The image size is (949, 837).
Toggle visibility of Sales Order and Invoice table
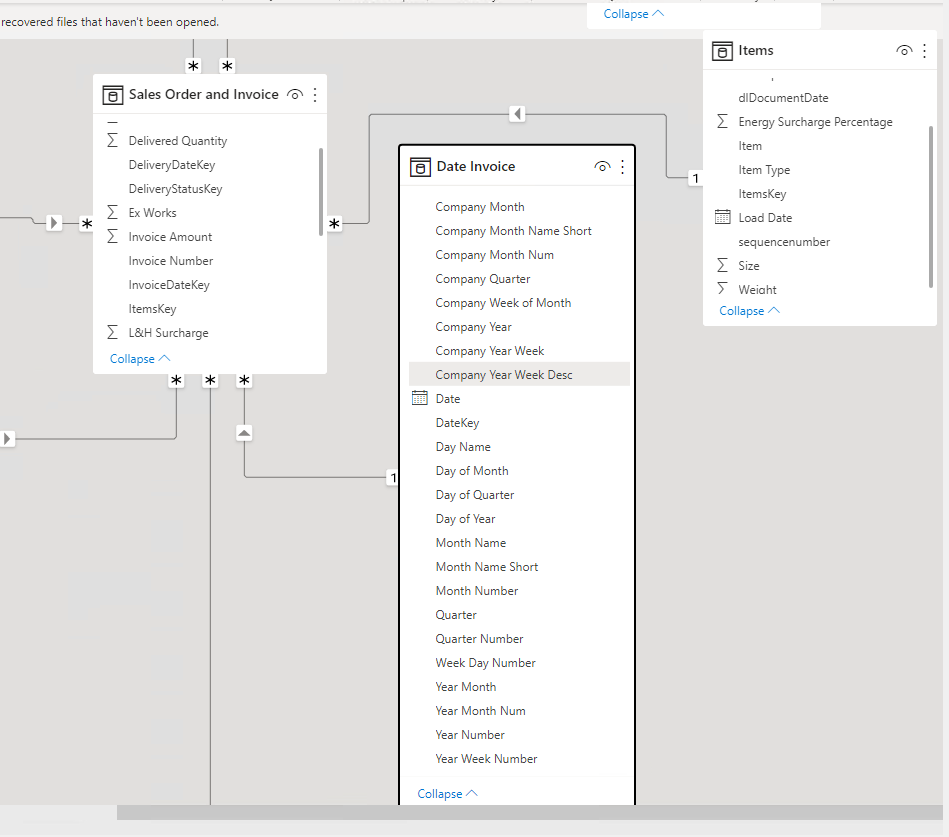click(295, 94)
